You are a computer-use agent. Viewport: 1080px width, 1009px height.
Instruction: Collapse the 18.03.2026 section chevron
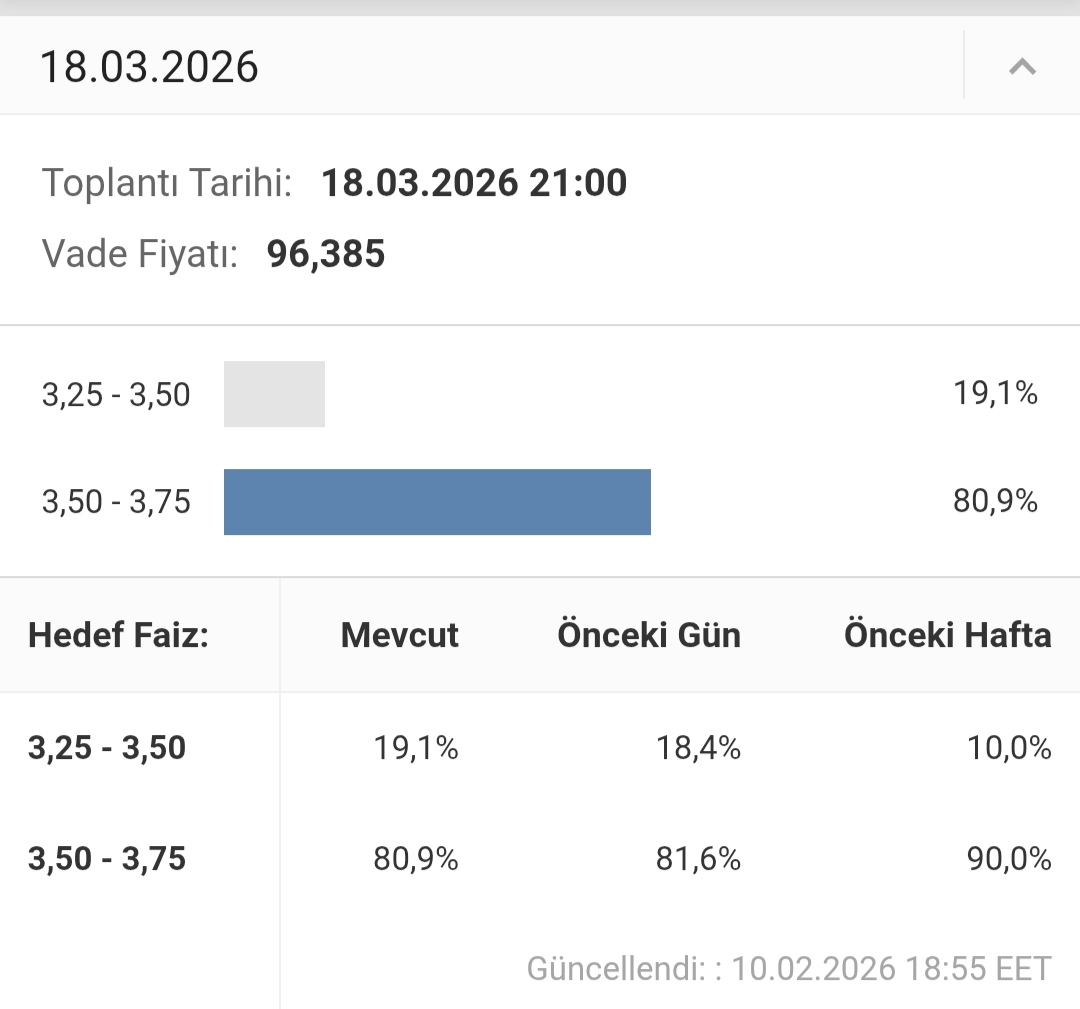click(1021, 67)
